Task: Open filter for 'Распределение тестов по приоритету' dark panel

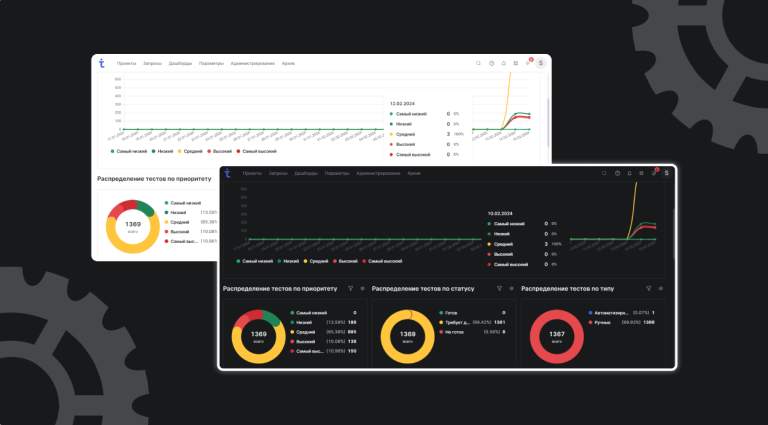Action: 350,288
